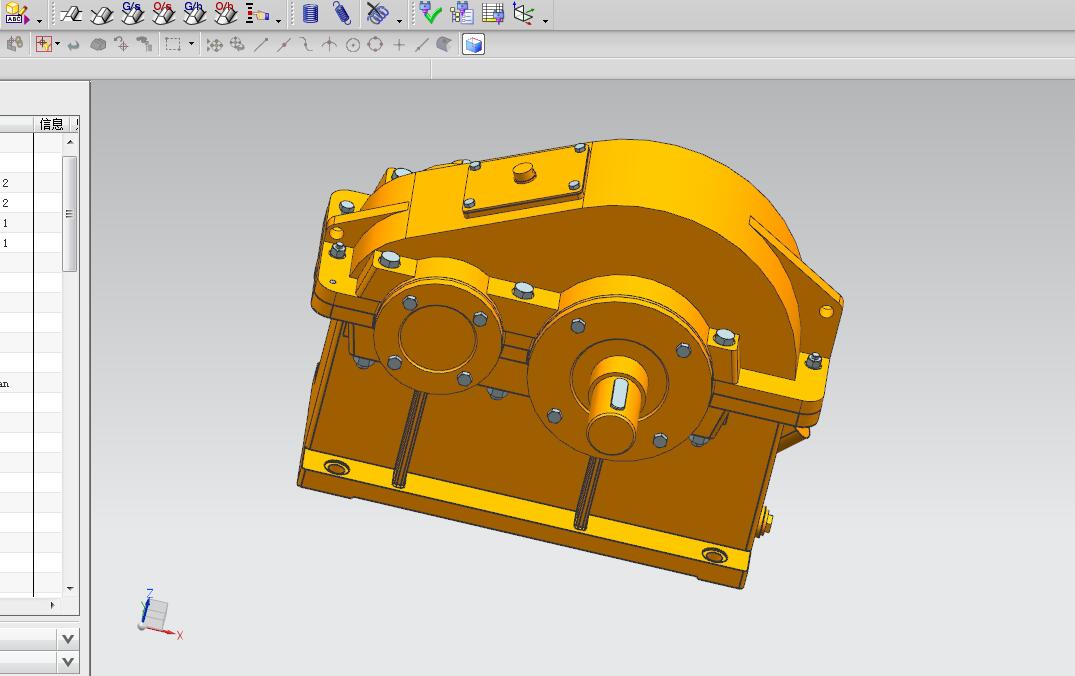This screenshot has height=676, width=1075.
Task: Click the green checkmark verify icon
Action: pyautogui.click(x=431, y=13)
